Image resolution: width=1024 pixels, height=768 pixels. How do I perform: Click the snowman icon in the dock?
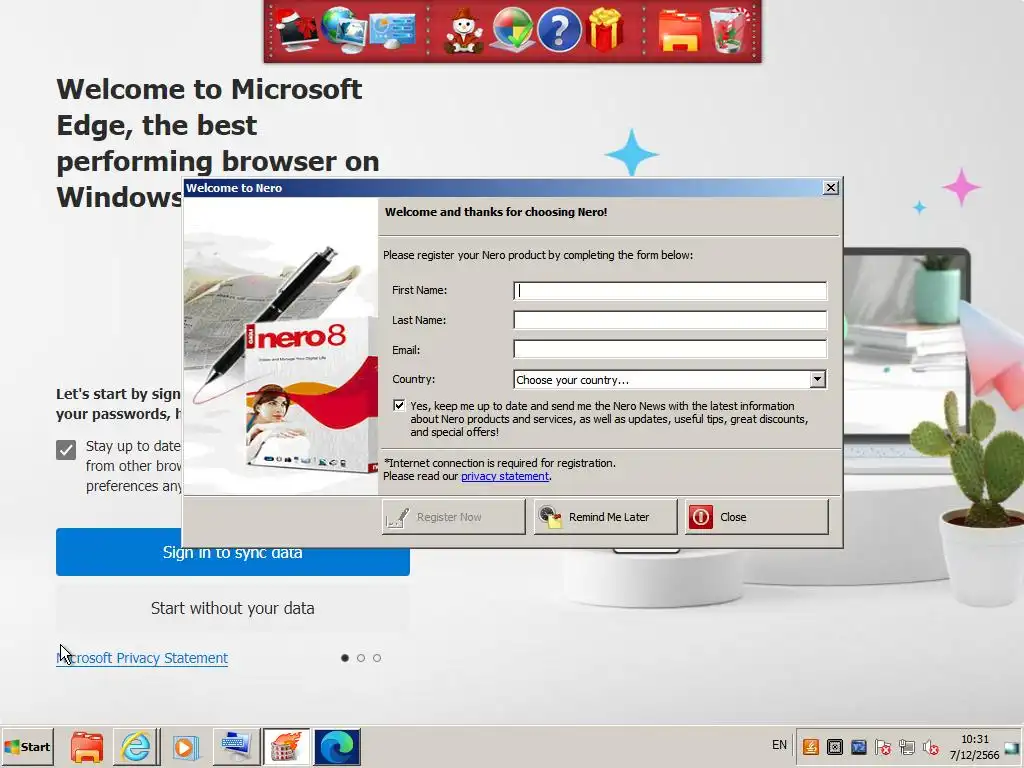(x=463, y=31)
